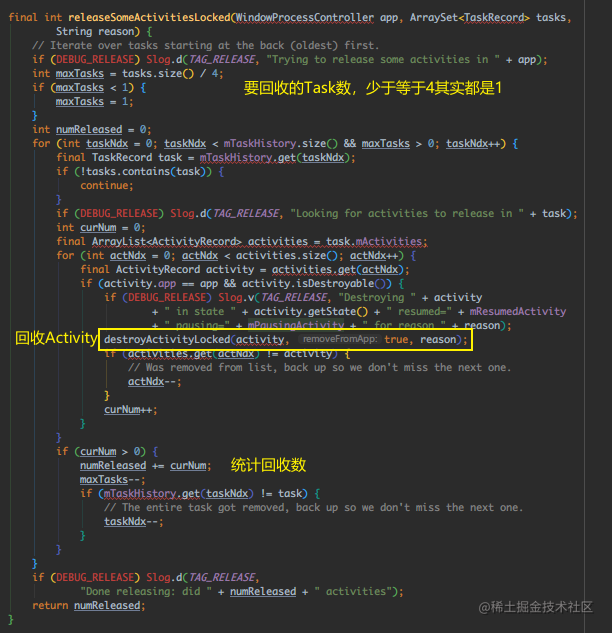
Task: Click the releaseSomeActivitiesLocked method name
Action: [149, 17]
